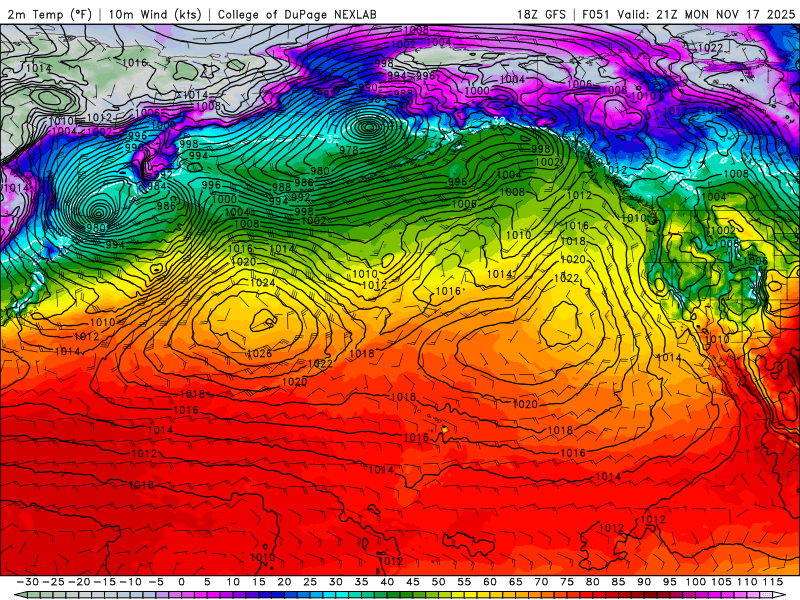Viewport: 800px width, 600px height.
Task: Click the 40 color scale label
Action: pos(387,582)
